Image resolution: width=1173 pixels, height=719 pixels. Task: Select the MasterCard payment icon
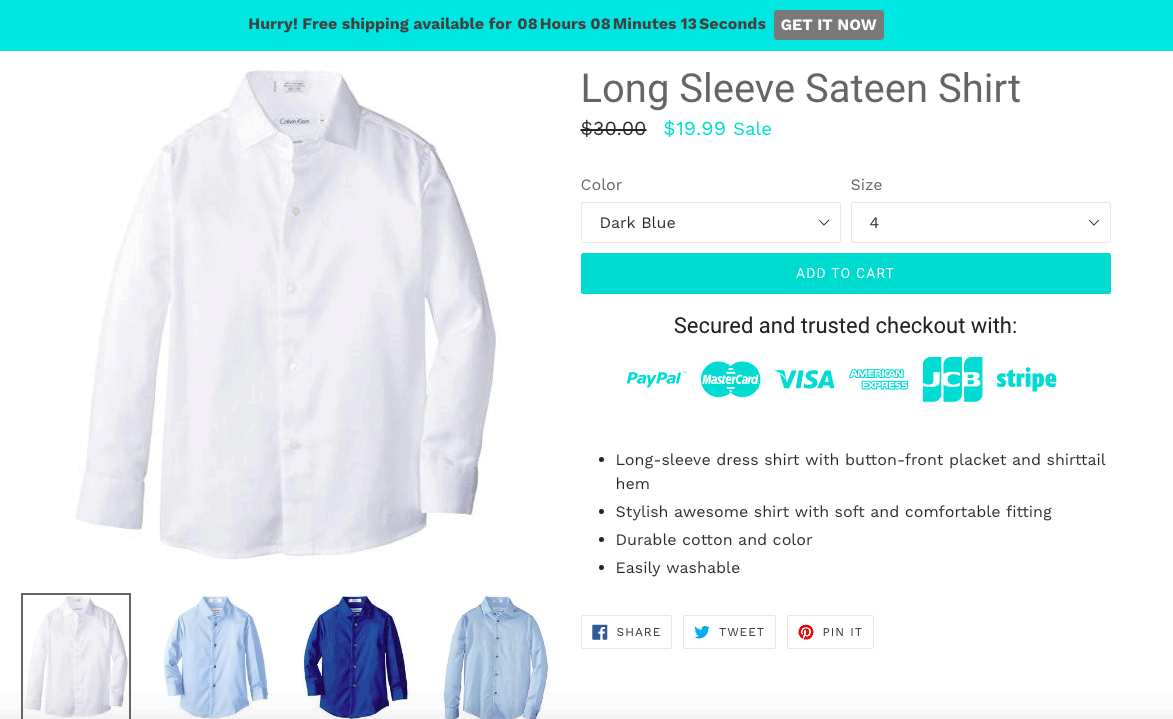730,379
